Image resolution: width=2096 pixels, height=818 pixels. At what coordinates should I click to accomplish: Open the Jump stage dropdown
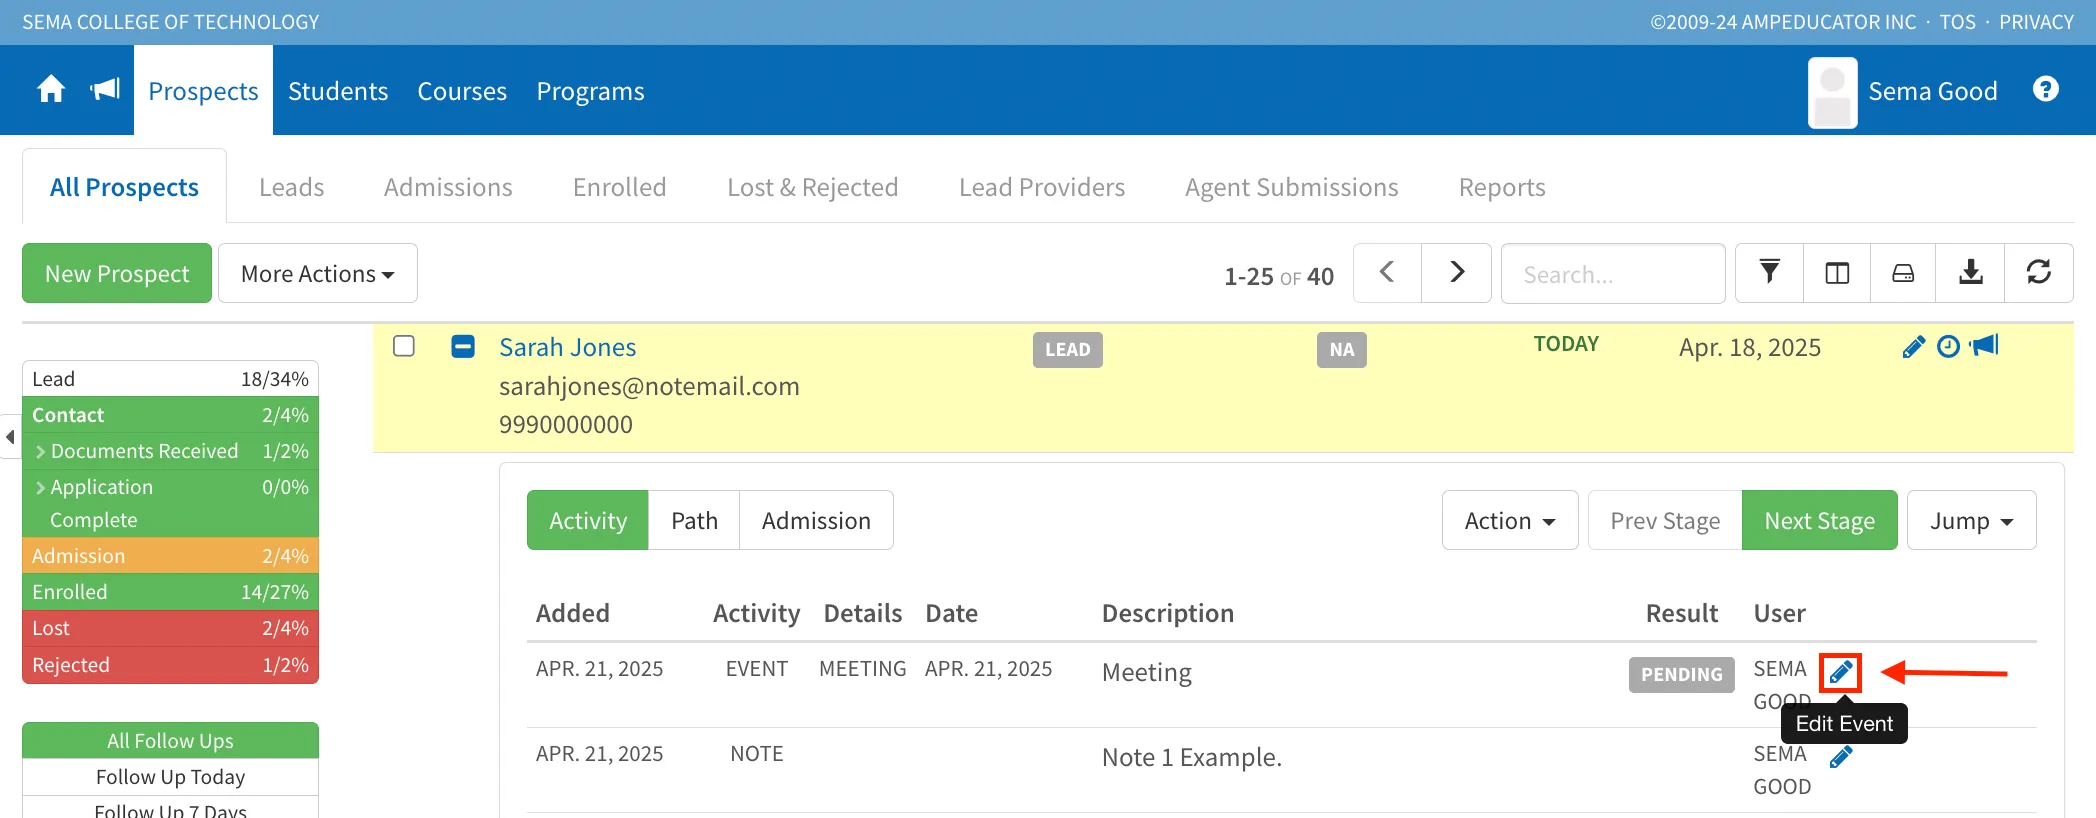(1971, 520)
